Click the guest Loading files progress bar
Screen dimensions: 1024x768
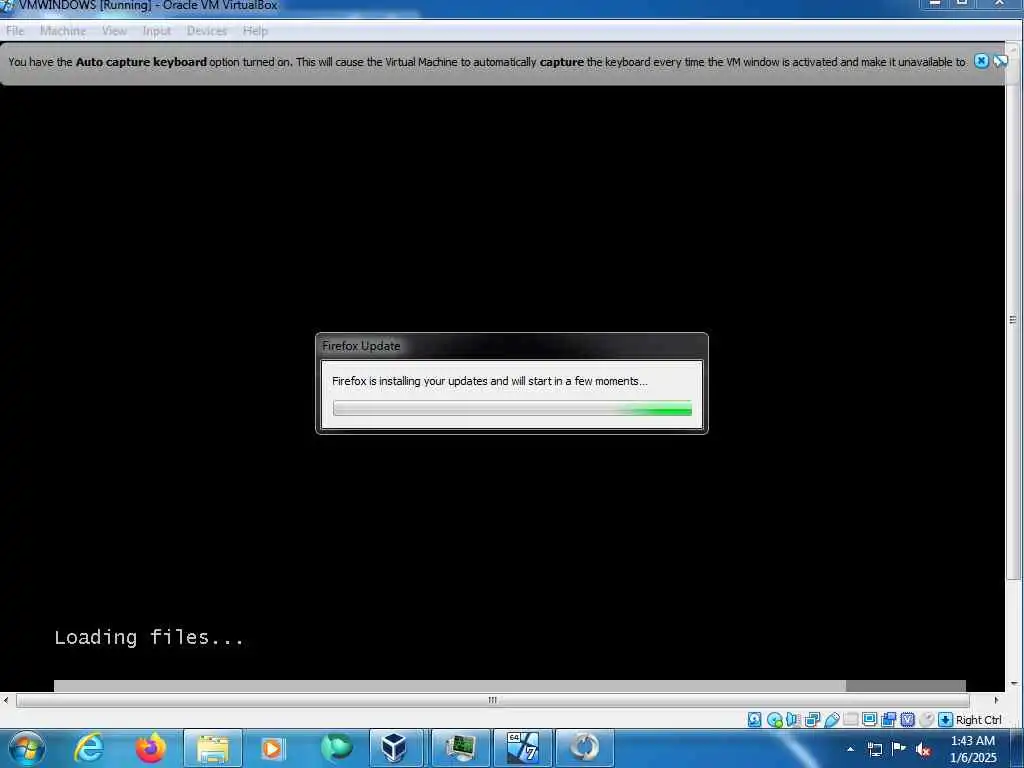point(509,685)
